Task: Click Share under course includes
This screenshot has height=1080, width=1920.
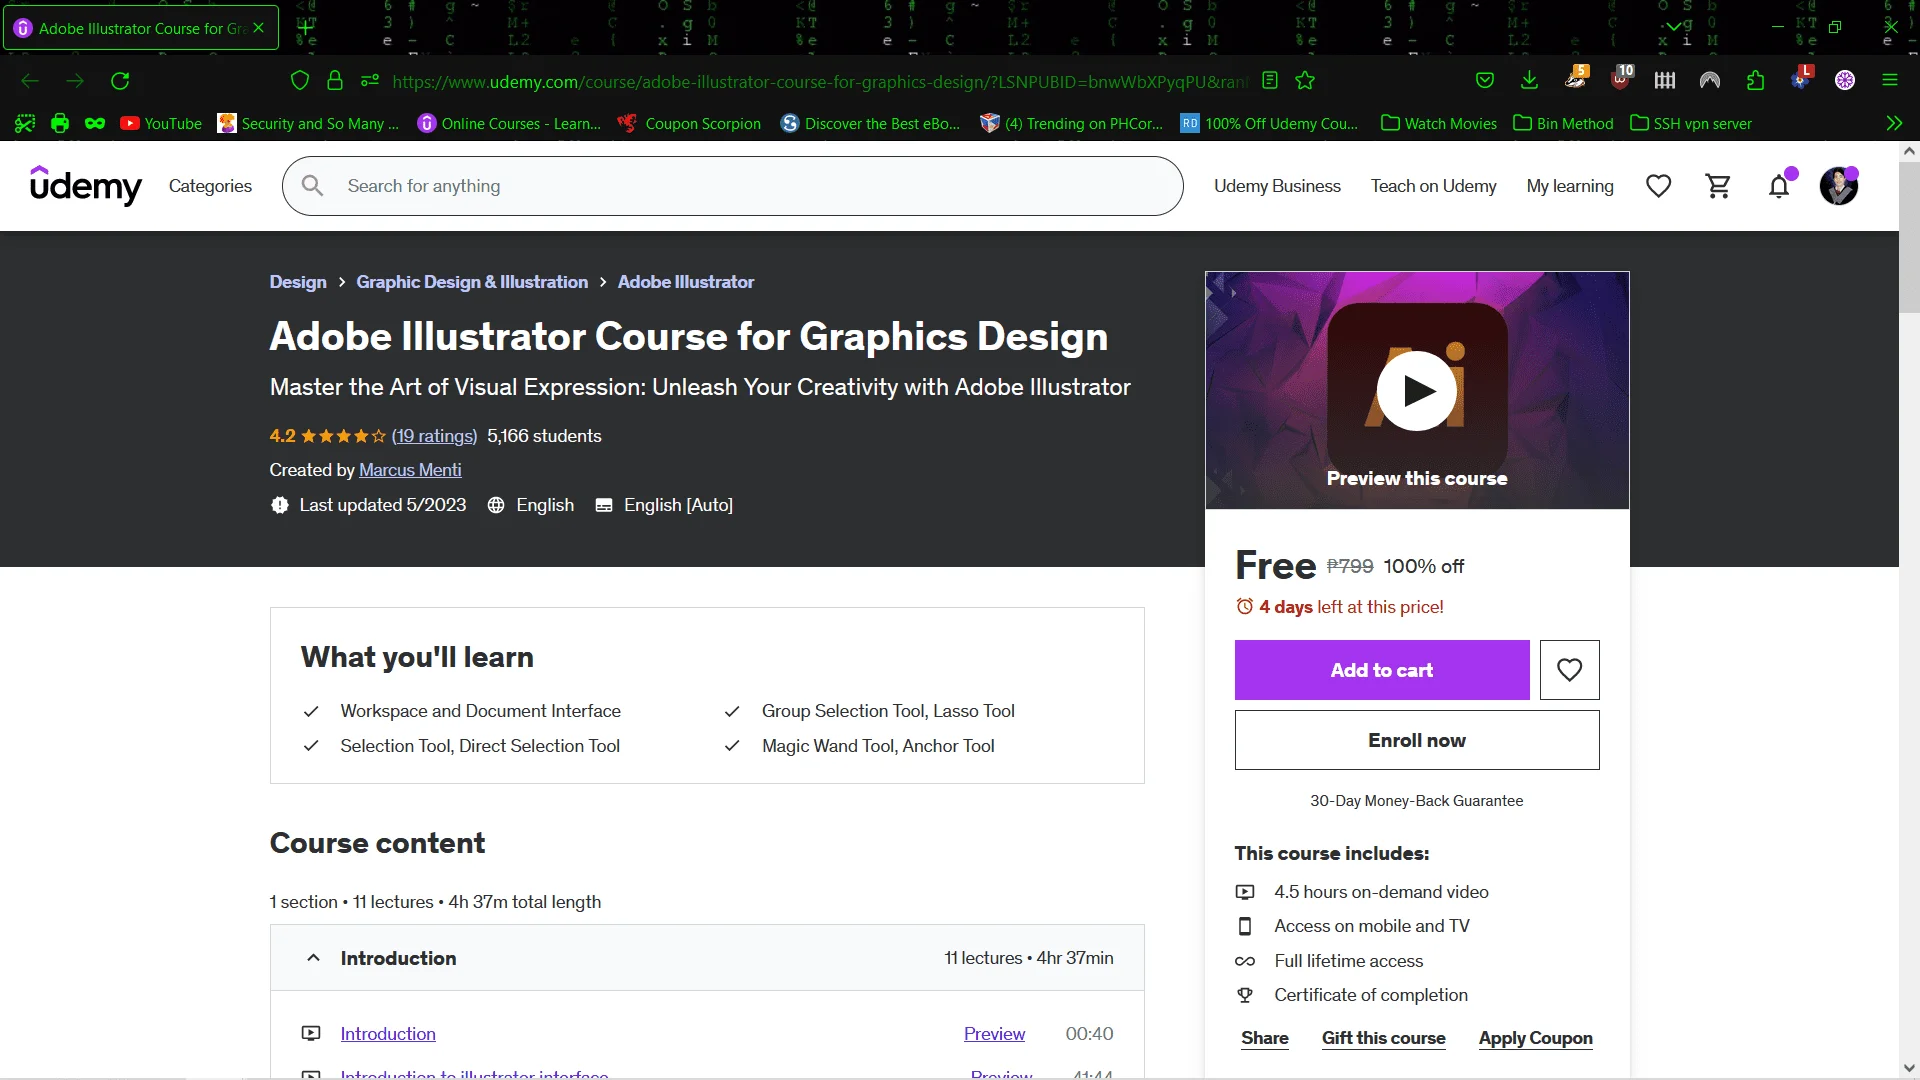Action: [1265, 1038]
